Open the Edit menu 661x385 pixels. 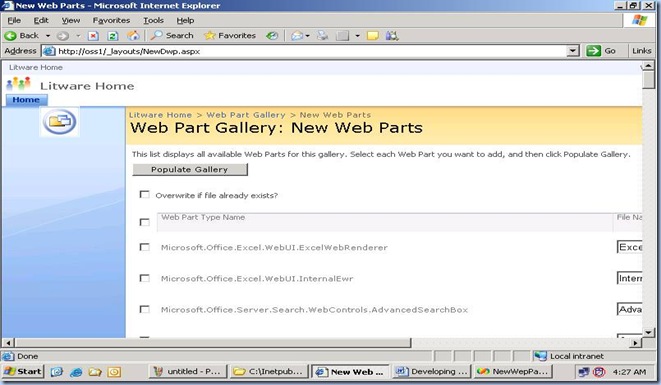(41, 20)
